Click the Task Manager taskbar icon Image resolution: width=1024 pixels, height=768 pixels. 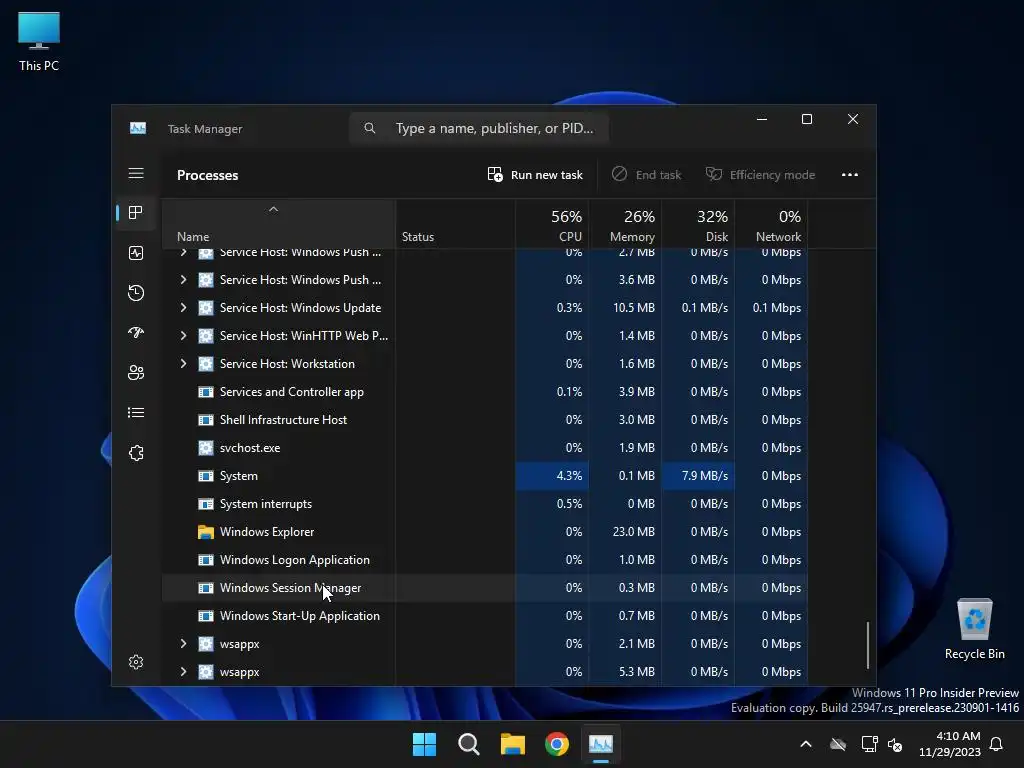[601, 744]
